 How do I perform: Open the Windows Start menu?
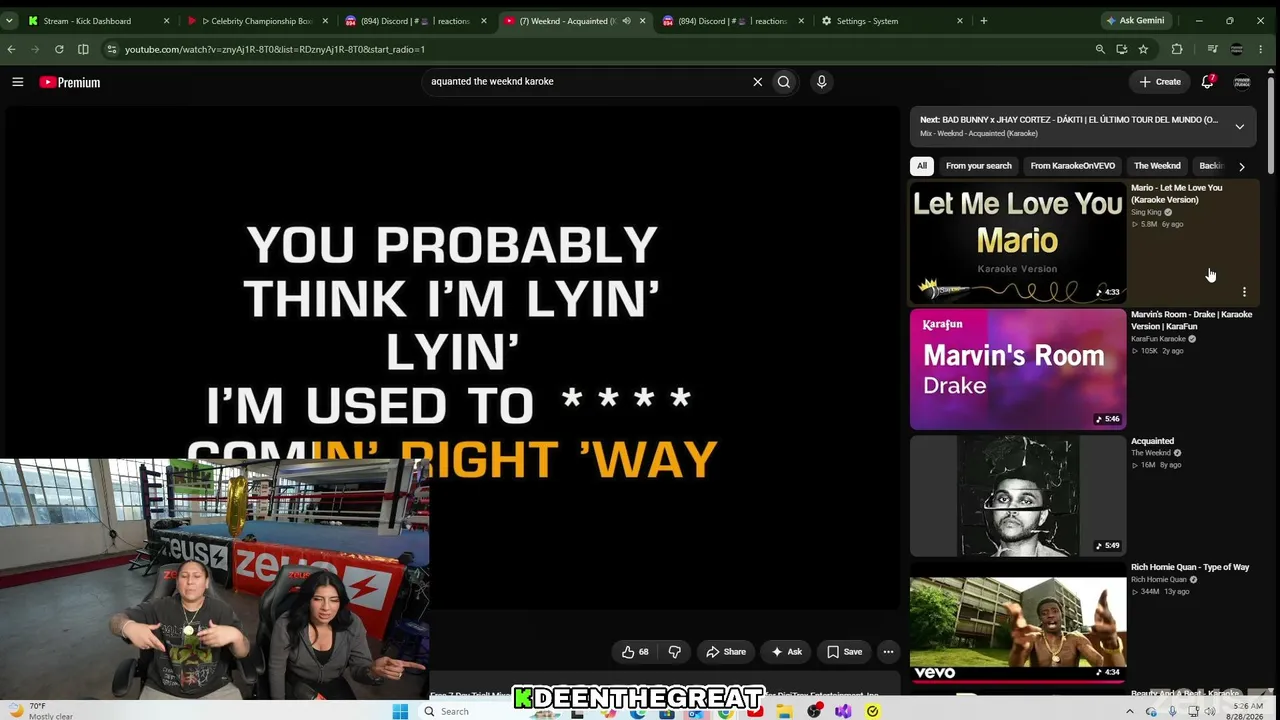400,711
